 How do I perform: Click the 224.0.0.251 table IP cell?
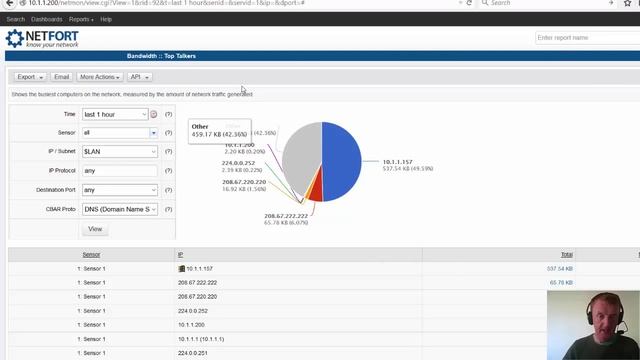point(193,353)
